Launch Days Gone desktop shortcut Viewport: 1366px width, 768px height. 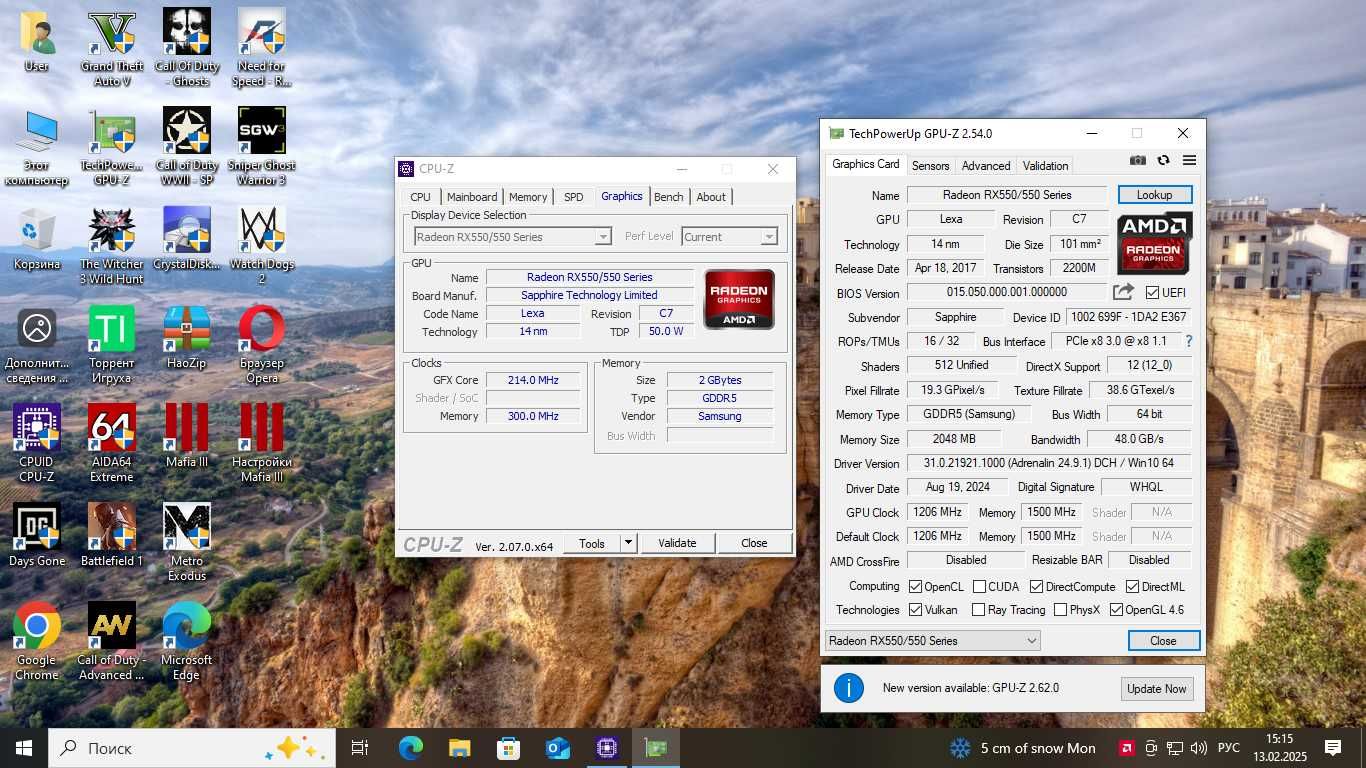(37, 535)
